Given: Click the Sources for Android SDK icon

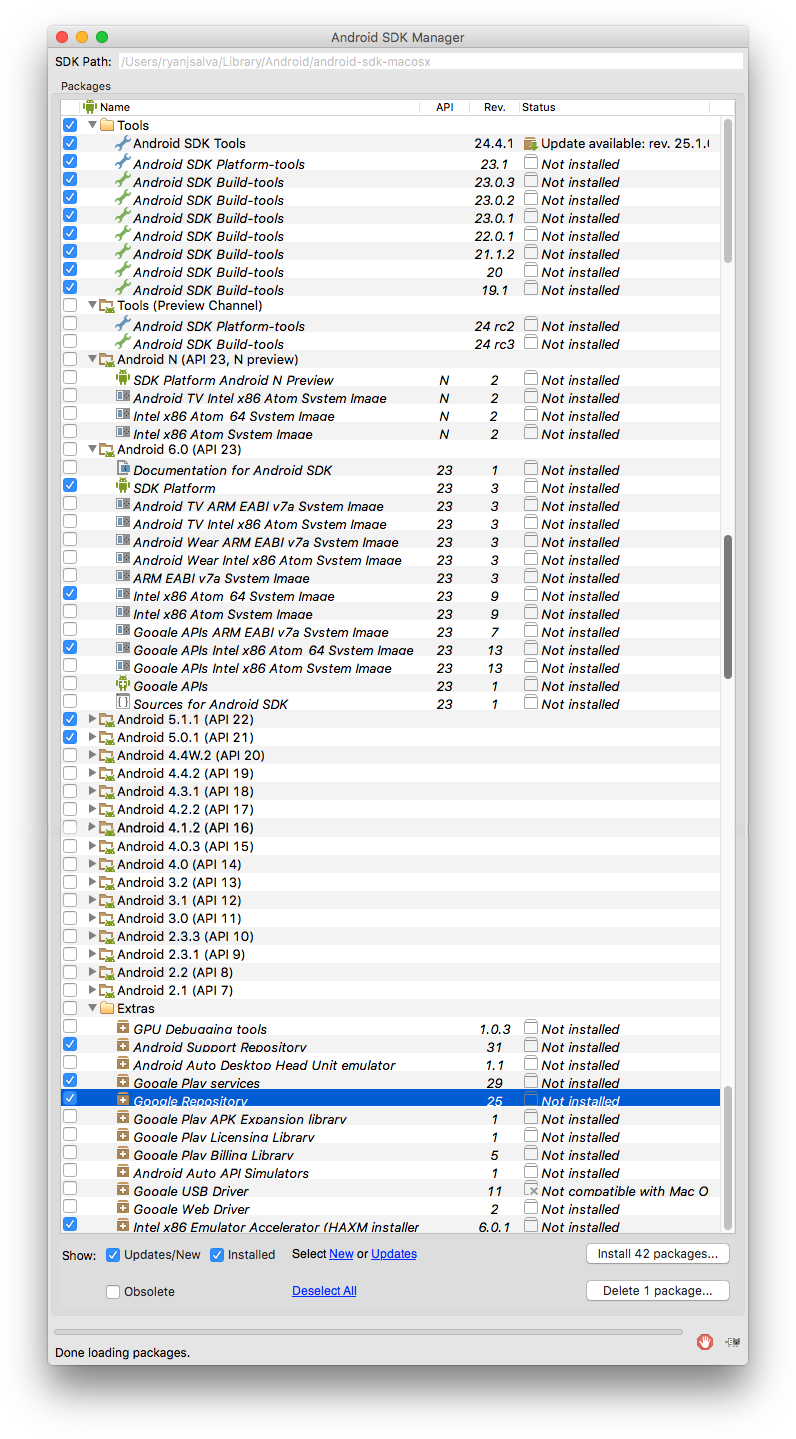Looking at the screenshot, I should pos(123,704).
